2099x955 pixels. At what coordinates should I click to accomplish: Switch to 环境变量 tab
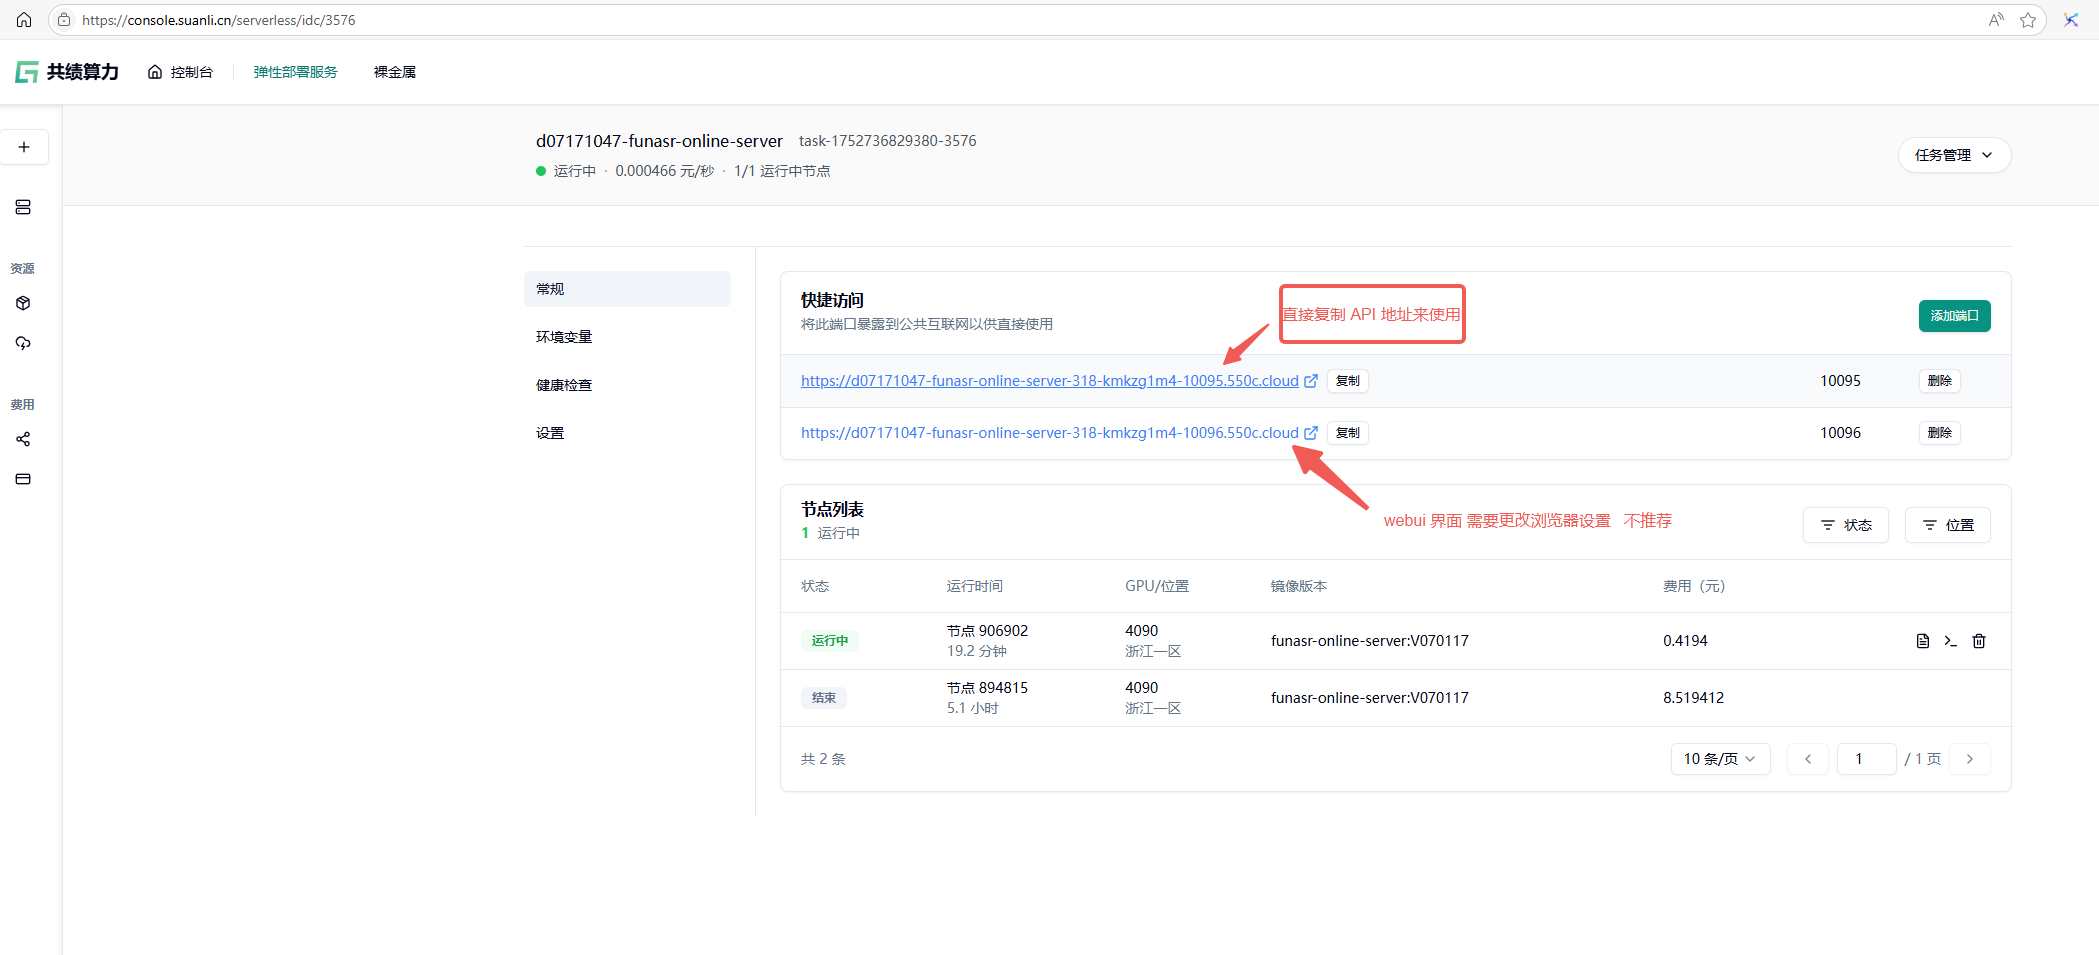(564, 337)
